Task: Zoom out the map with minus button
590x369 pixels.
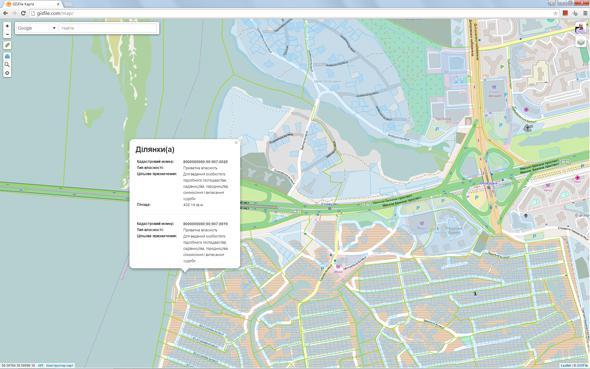Action: coord(7,34)
